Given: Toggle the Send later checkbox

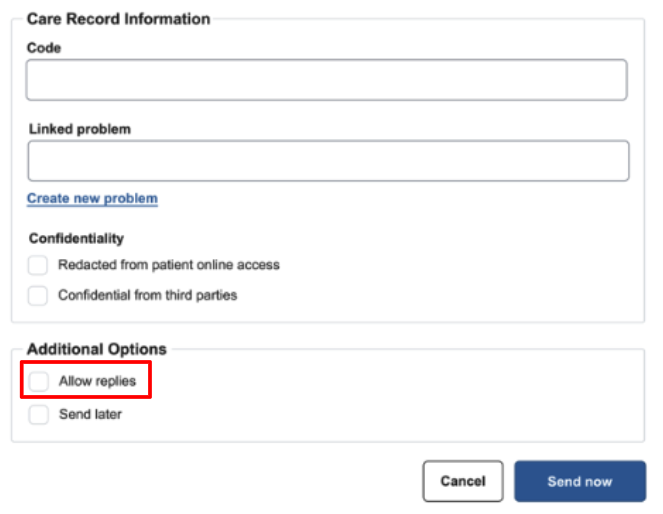Looking at the screenshot, I should coord(38,414).
